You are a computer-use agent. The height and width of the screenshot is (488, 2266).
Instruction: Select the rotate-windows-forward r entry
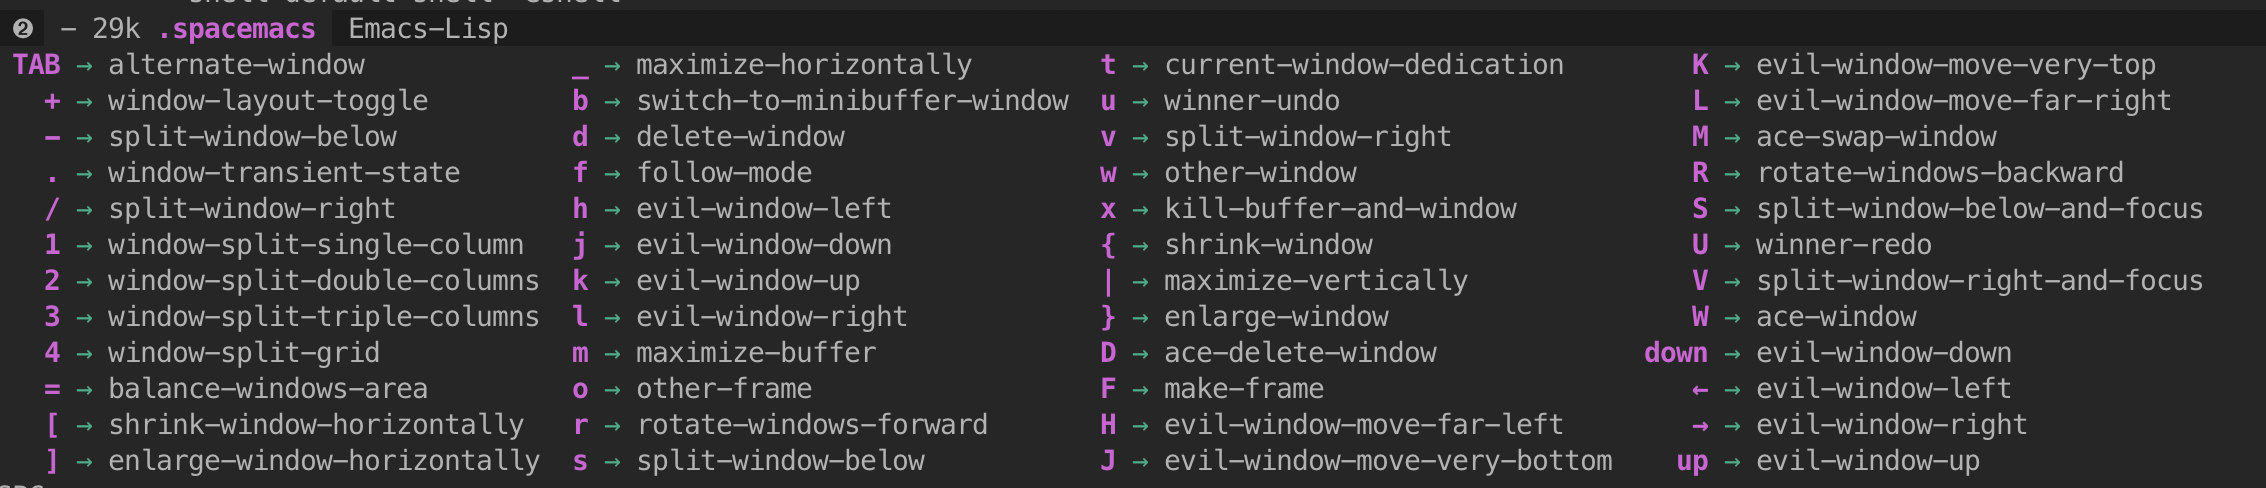(780, 425)
